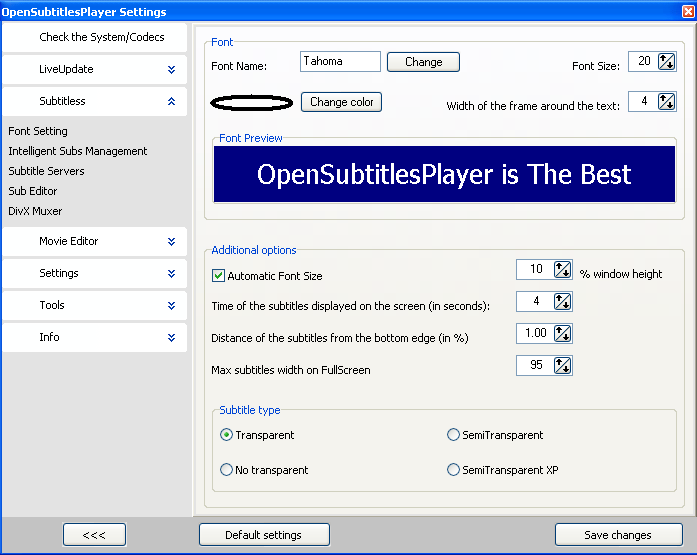Expand the Movie Editor section chevron

(172, 241)
